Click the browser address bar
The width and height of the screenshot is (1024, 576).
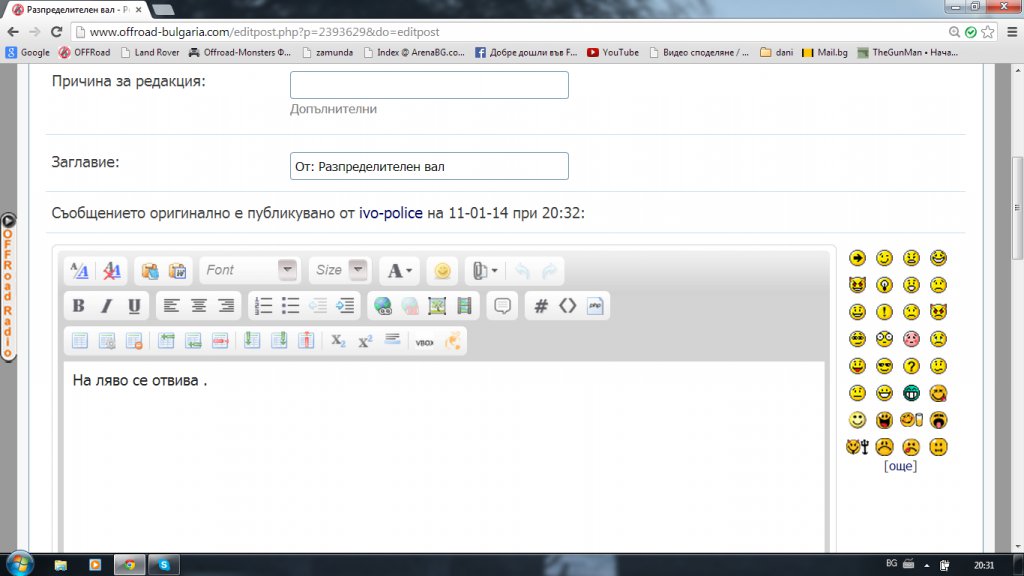click(509, 32)
